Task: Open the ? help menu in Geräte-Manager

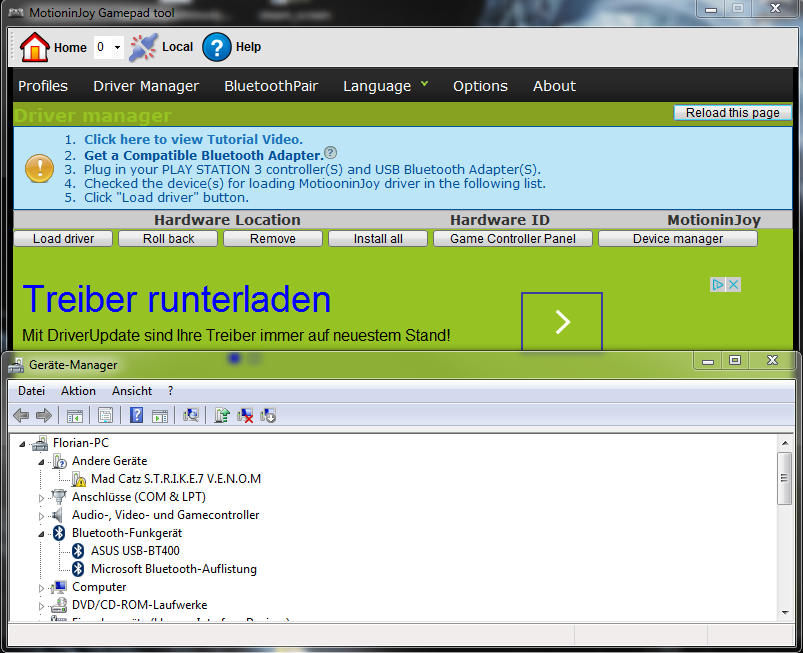Action: click(171, 391)
